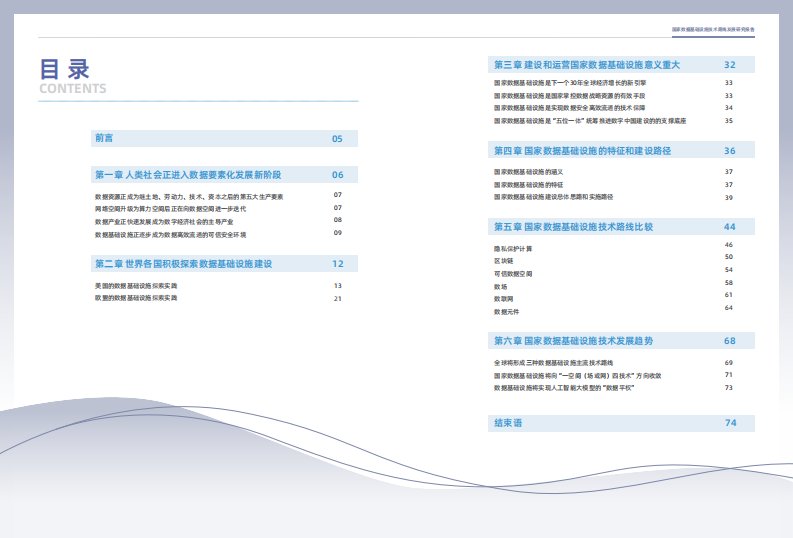The image size is (793, 538).
Task: Click the 第二章 chapter heading
Action: tap(183, 264)
